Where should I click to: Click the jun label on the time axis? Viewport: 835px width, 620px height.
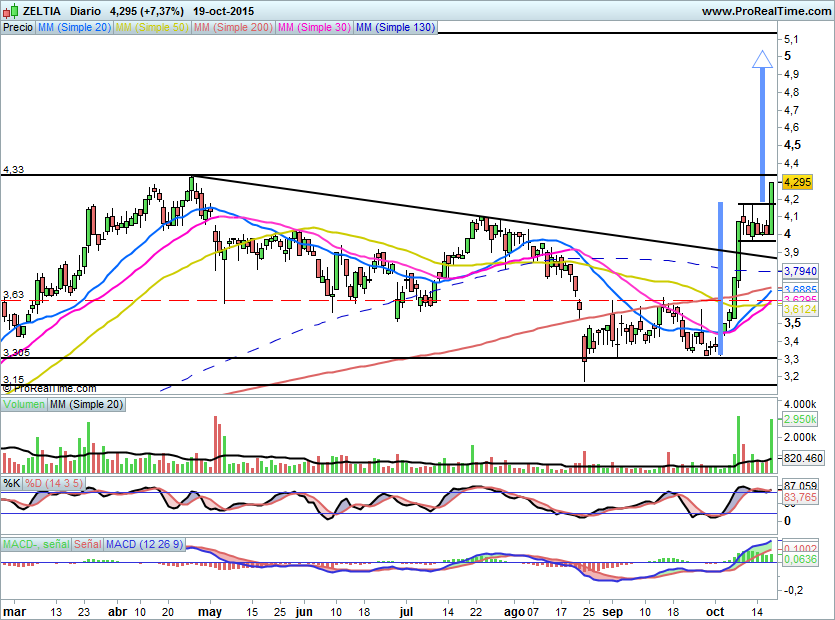click(304, 611)
